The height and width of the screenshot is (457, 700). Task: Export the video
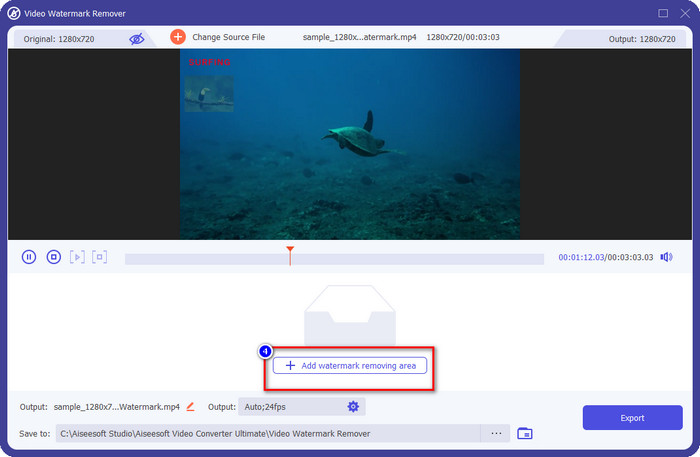(631, 418)
